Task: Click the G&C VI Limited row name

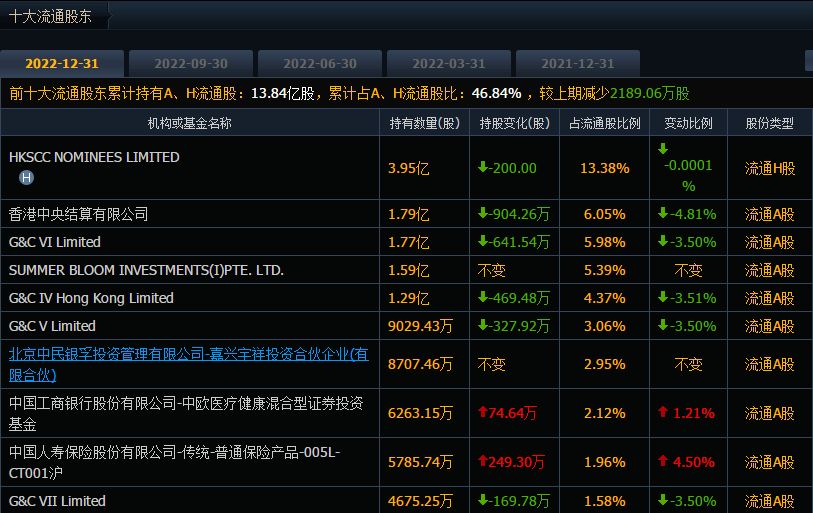Action: 54,242
